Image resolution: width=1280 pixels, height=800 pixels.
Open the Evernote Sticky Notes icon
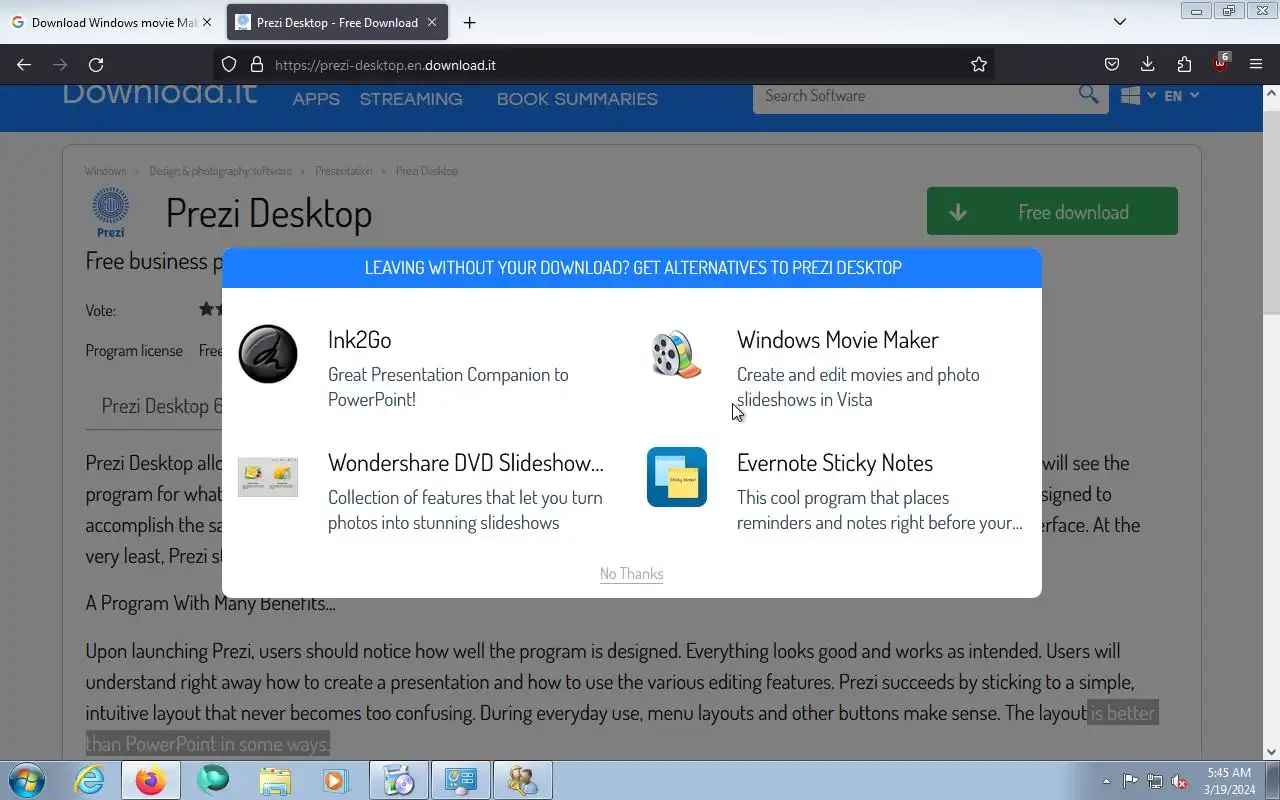point(677,477)
